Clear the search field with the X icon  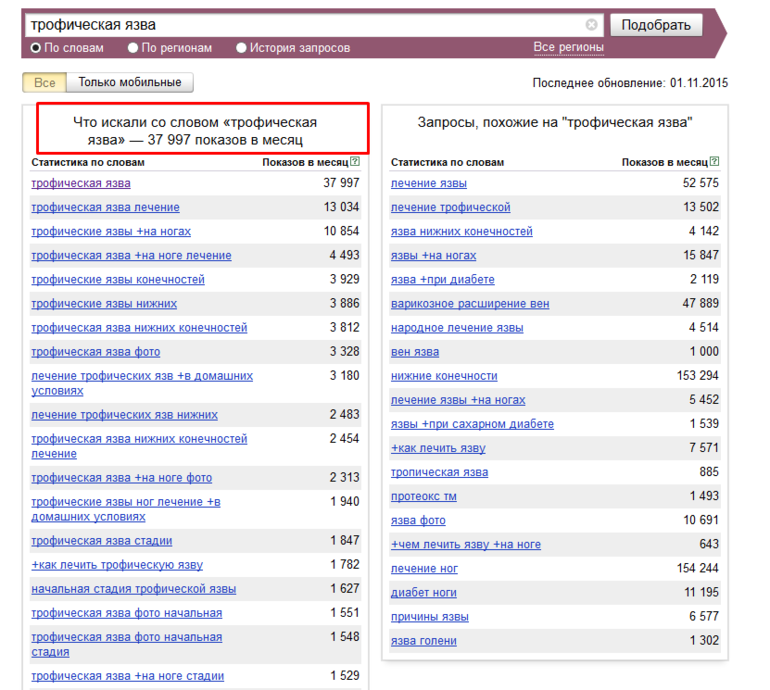click(591, 25)
